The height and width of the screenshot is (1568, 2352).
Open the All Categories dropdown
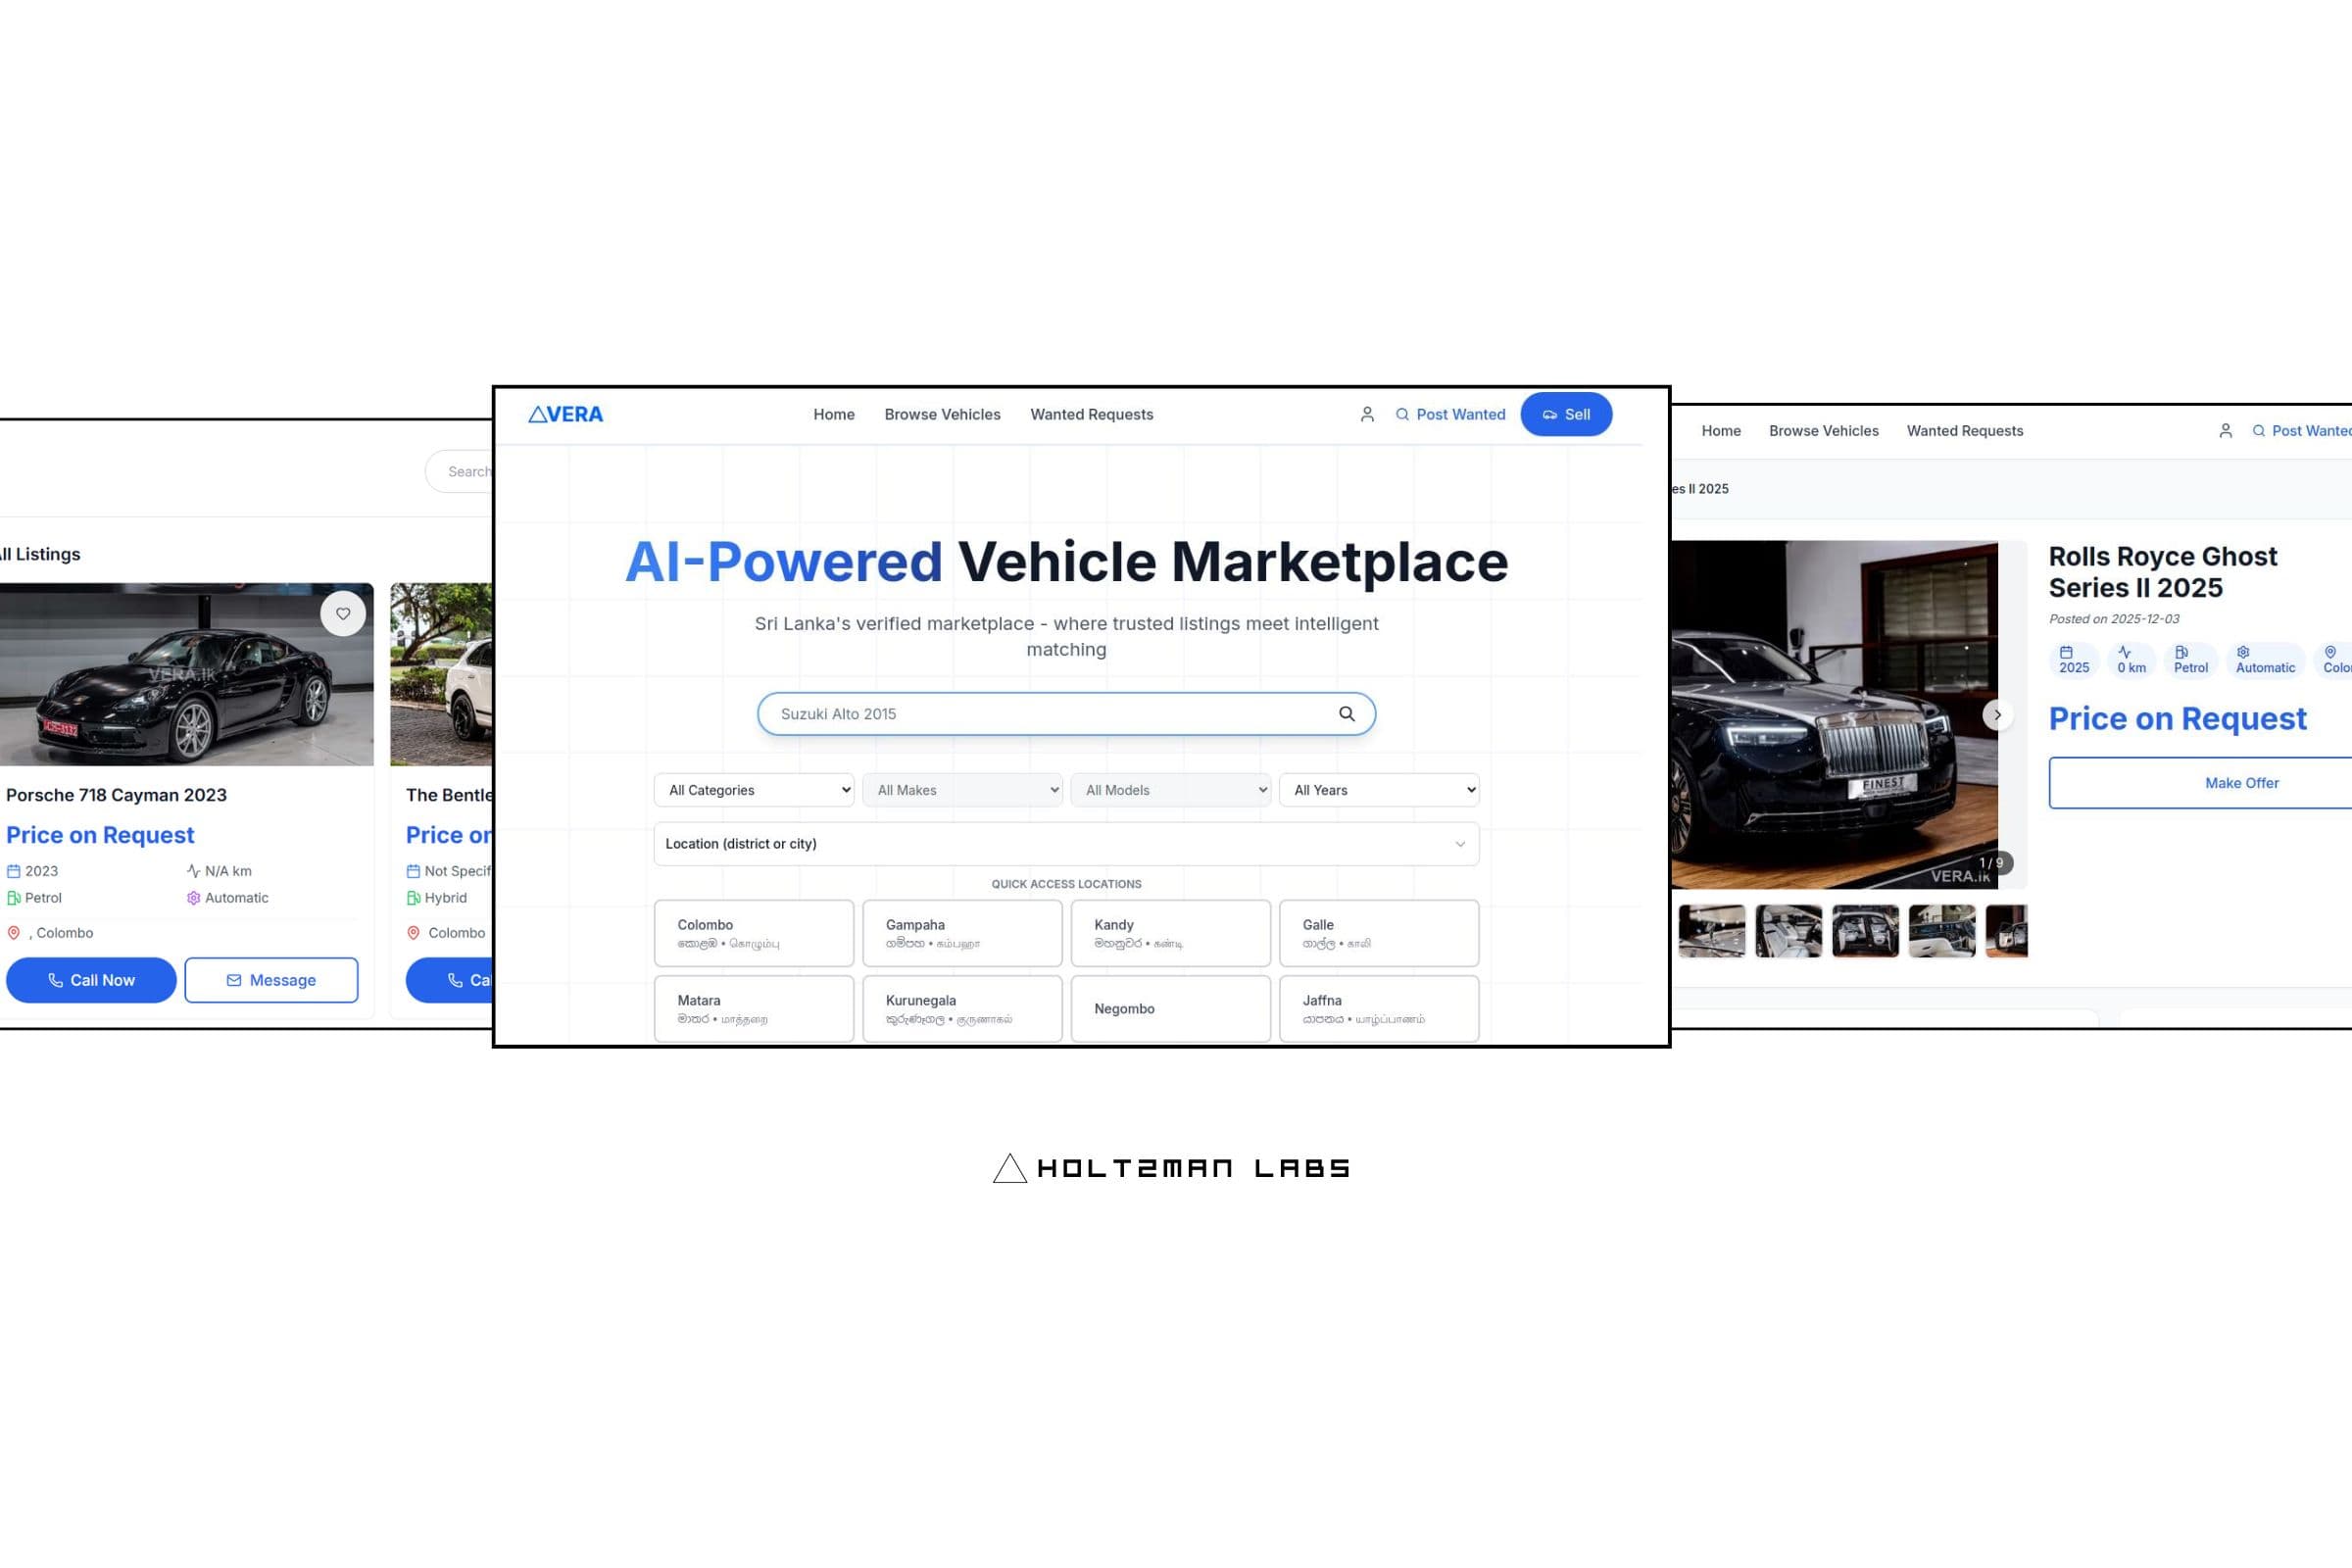click(x=753, y=789)
